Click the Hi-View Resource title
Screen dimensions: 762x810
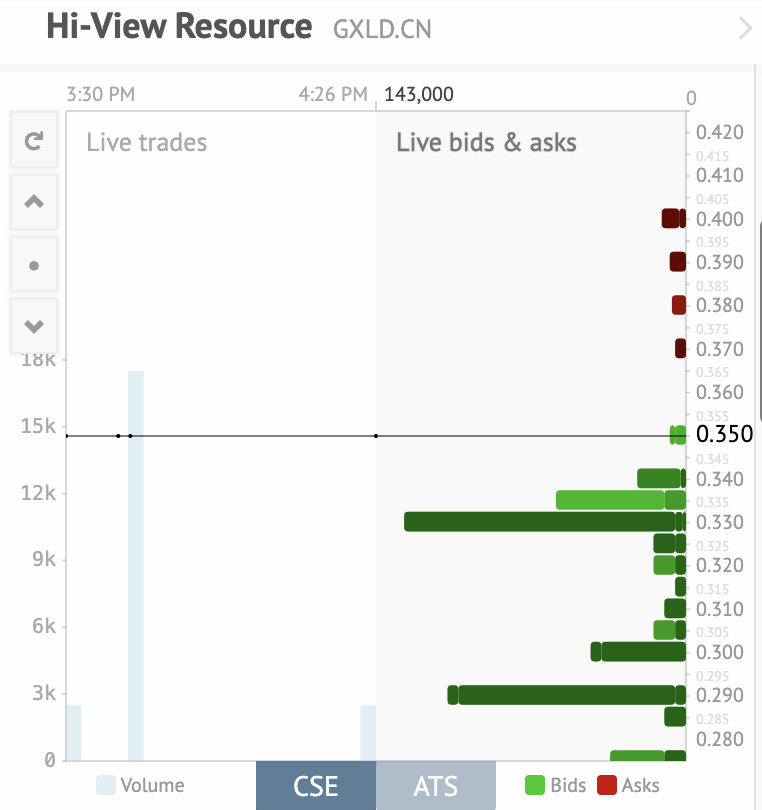coord(179,27)
